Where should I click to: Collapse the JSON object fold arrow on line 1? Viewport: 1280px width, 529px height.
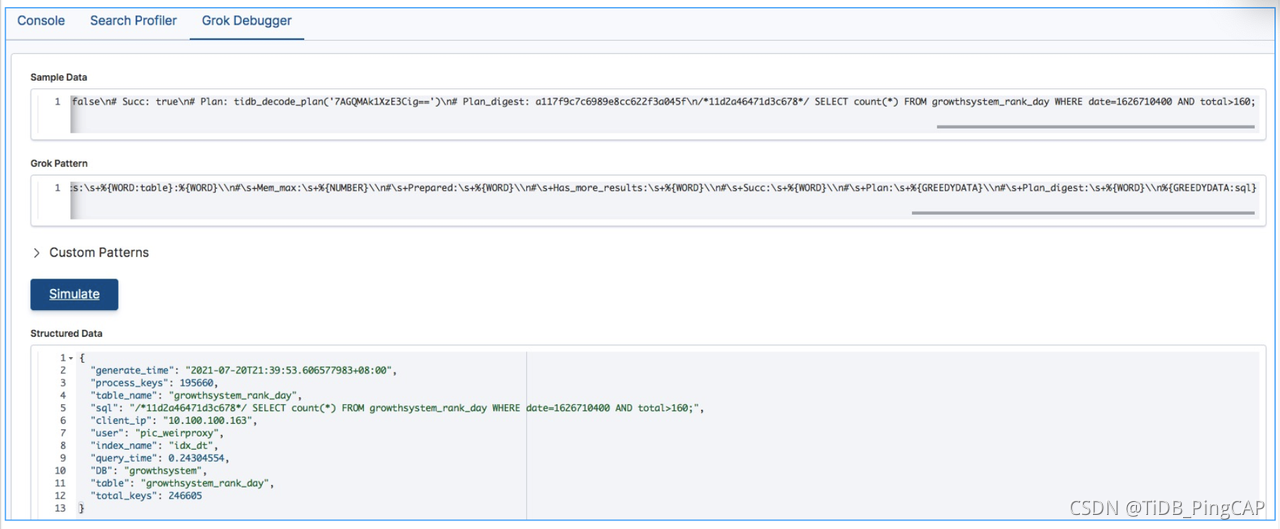71,358
